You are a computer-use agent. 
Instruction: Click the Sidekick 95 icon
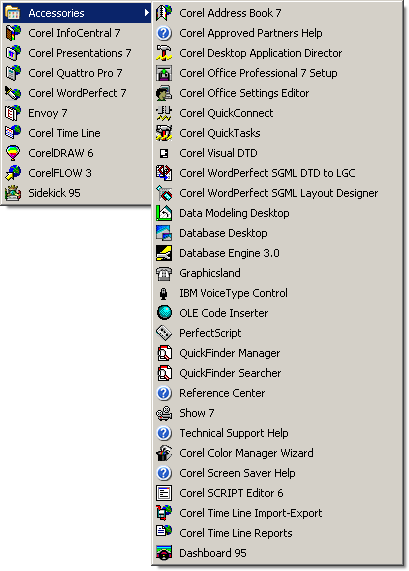pos(13,193)
